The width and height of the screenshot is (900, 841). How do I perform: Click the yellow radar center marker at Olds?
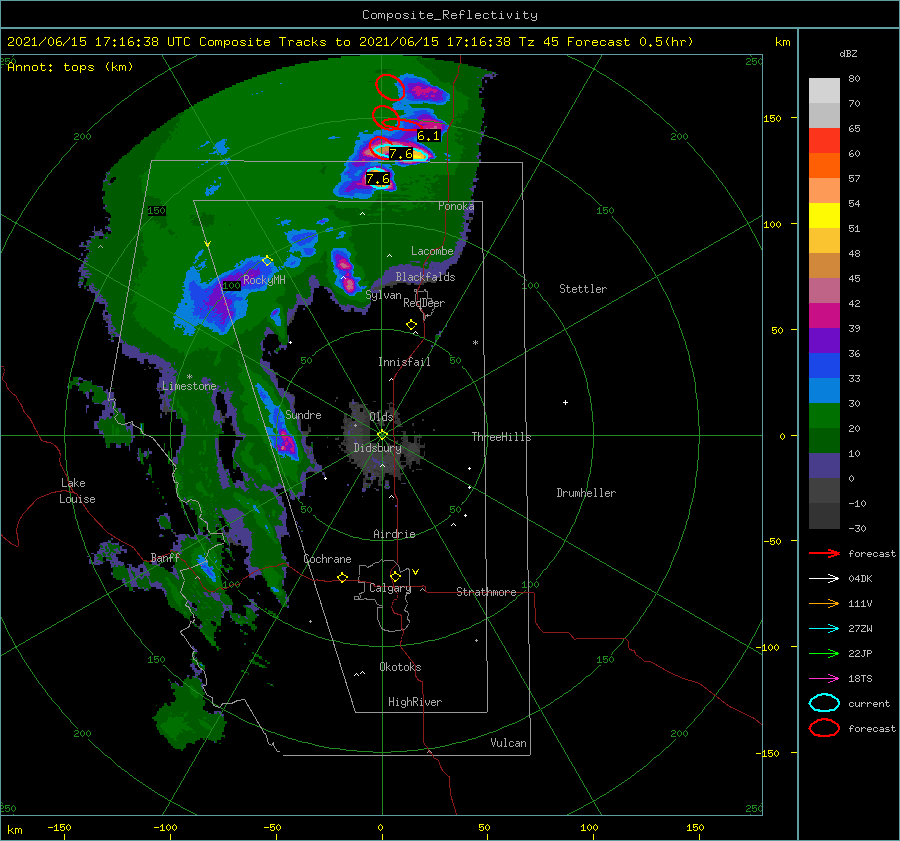pos(382,435)
